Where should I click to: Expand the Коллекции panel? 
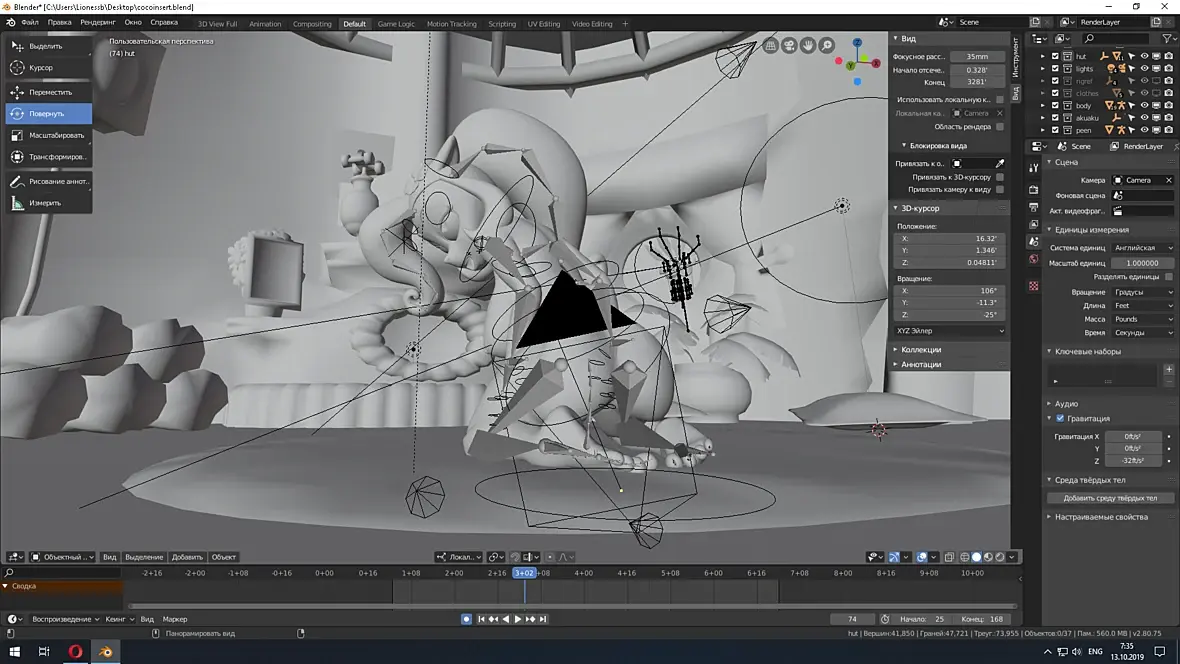point(921,350)
